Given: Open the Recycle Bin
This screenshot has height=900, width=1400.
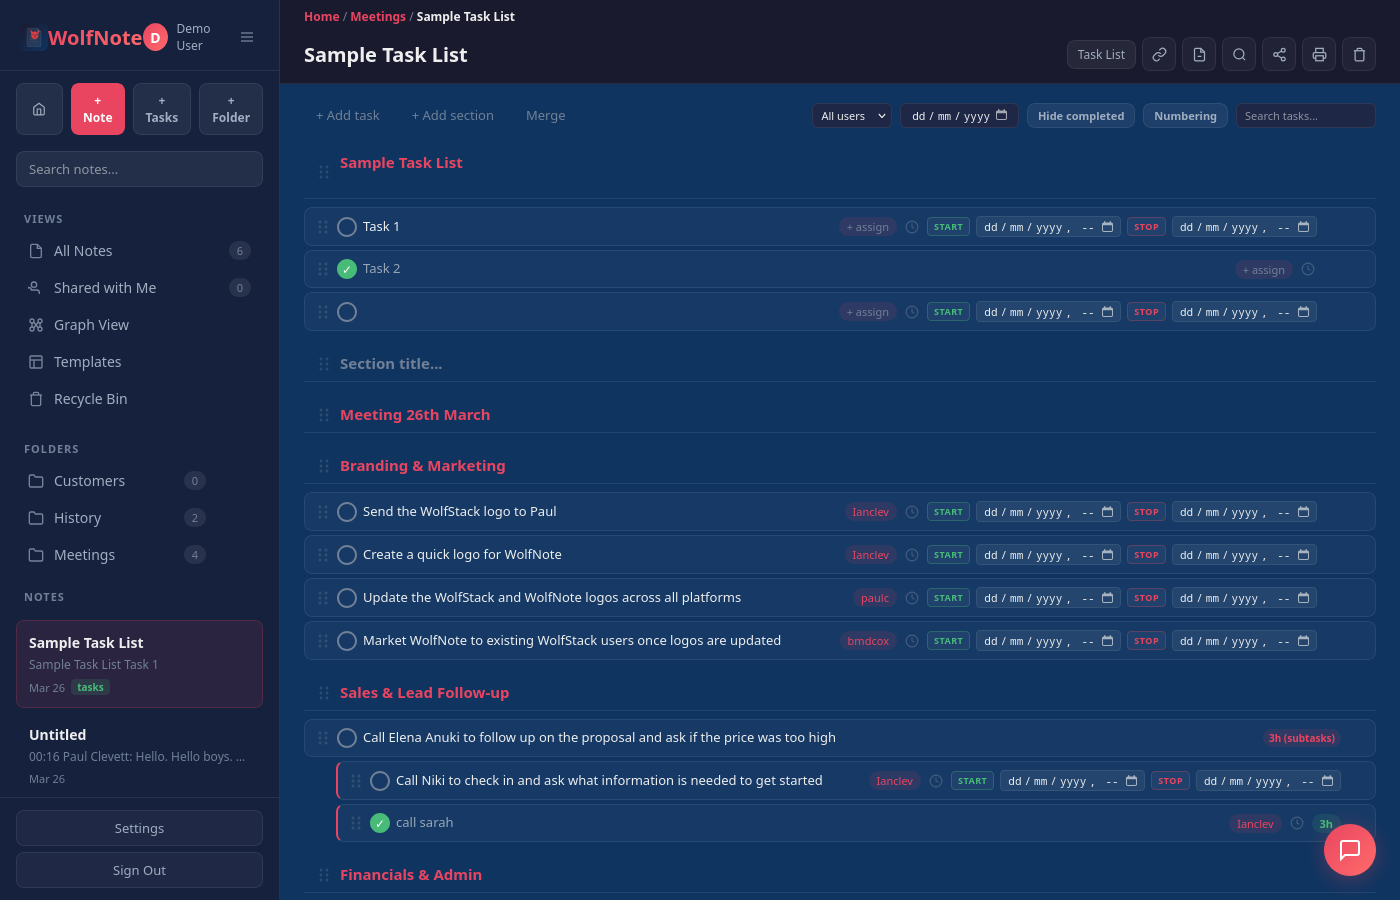Looking at the screenshot, I should (139, 399).
